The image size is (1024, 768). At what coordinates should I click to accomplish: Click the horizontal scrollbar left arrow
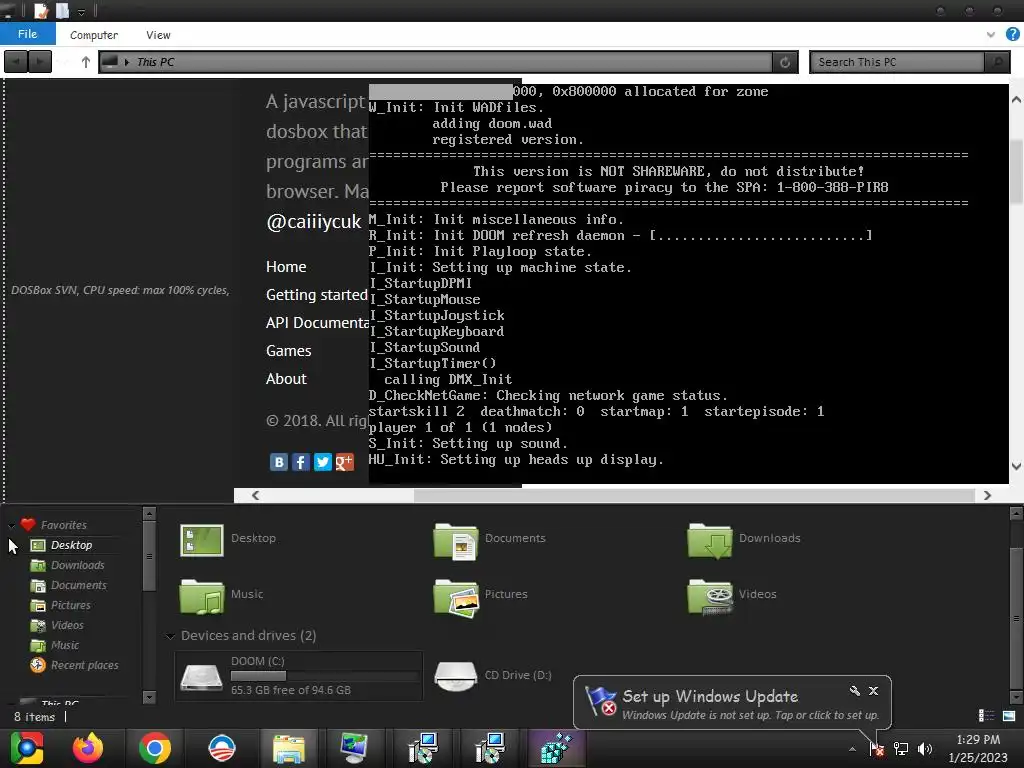tap(255, 496)
